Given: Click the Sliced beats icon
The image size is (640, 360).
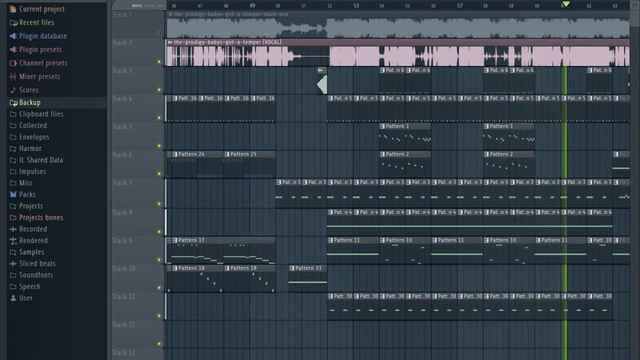Looking at the screenshot, I should click(13, 263).
